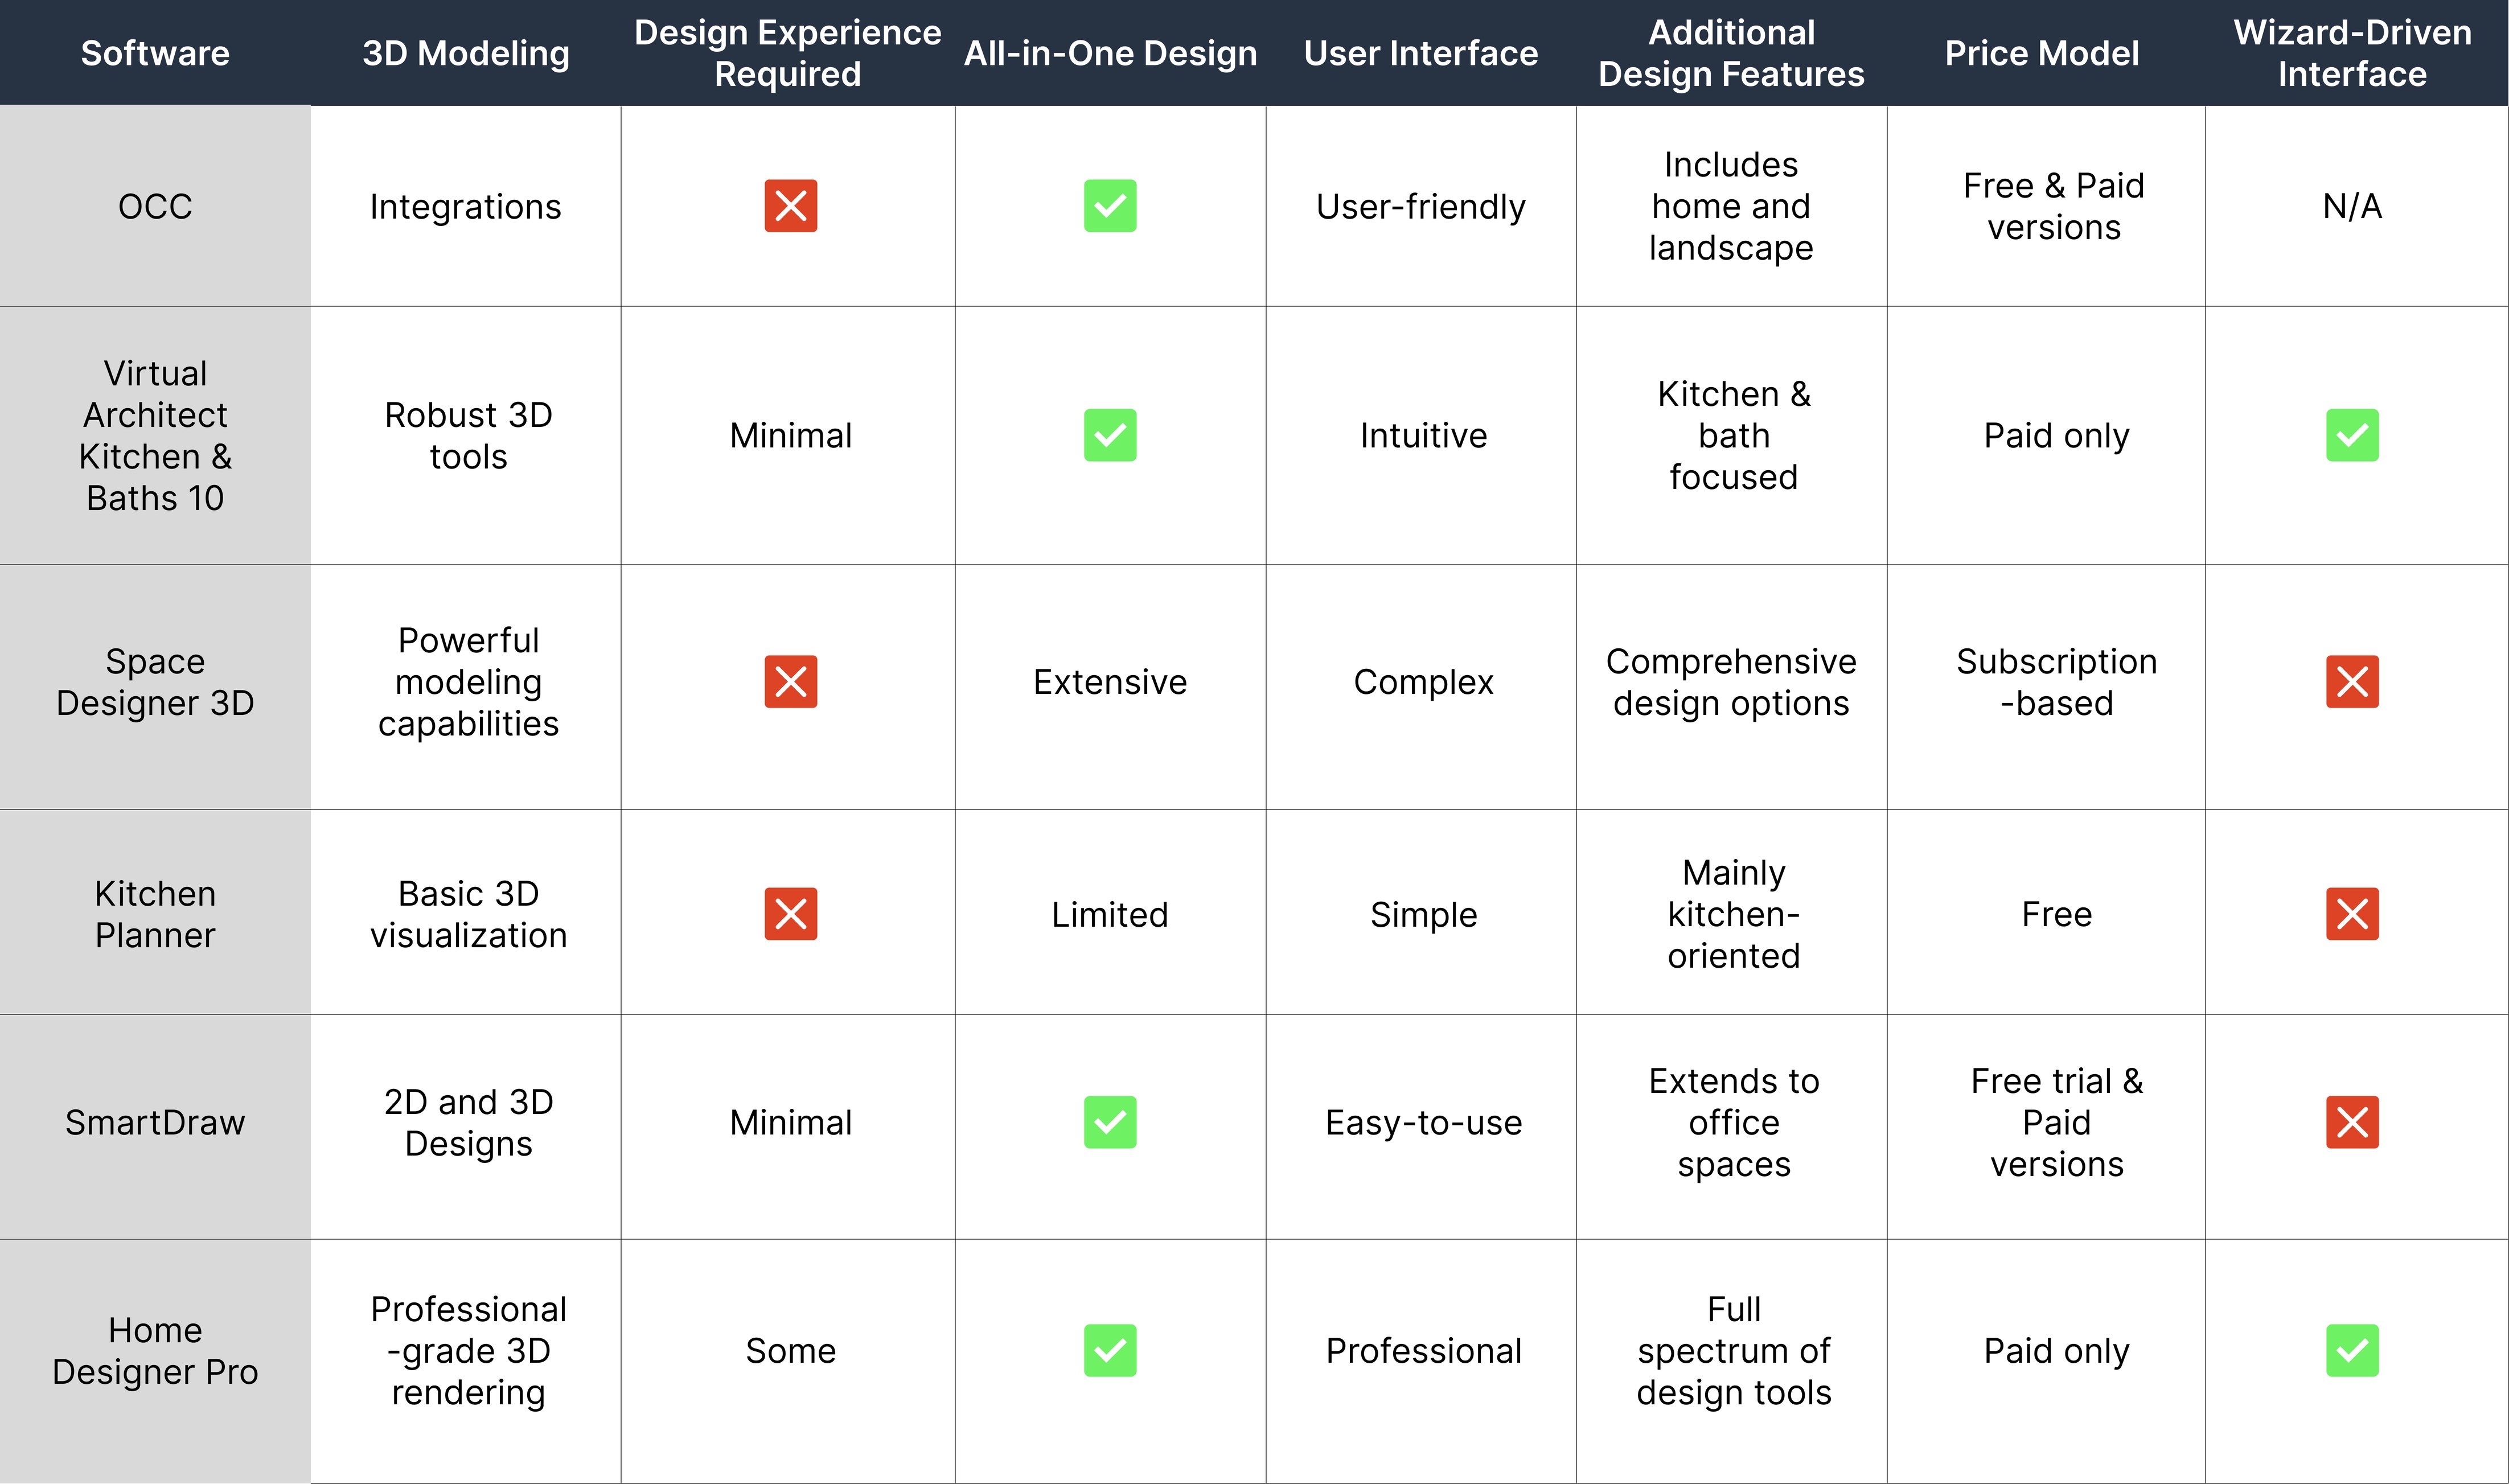This screenshot has width=2509, height=1484.
Task: Click the Software column header
Action: [x=155, y=53]
